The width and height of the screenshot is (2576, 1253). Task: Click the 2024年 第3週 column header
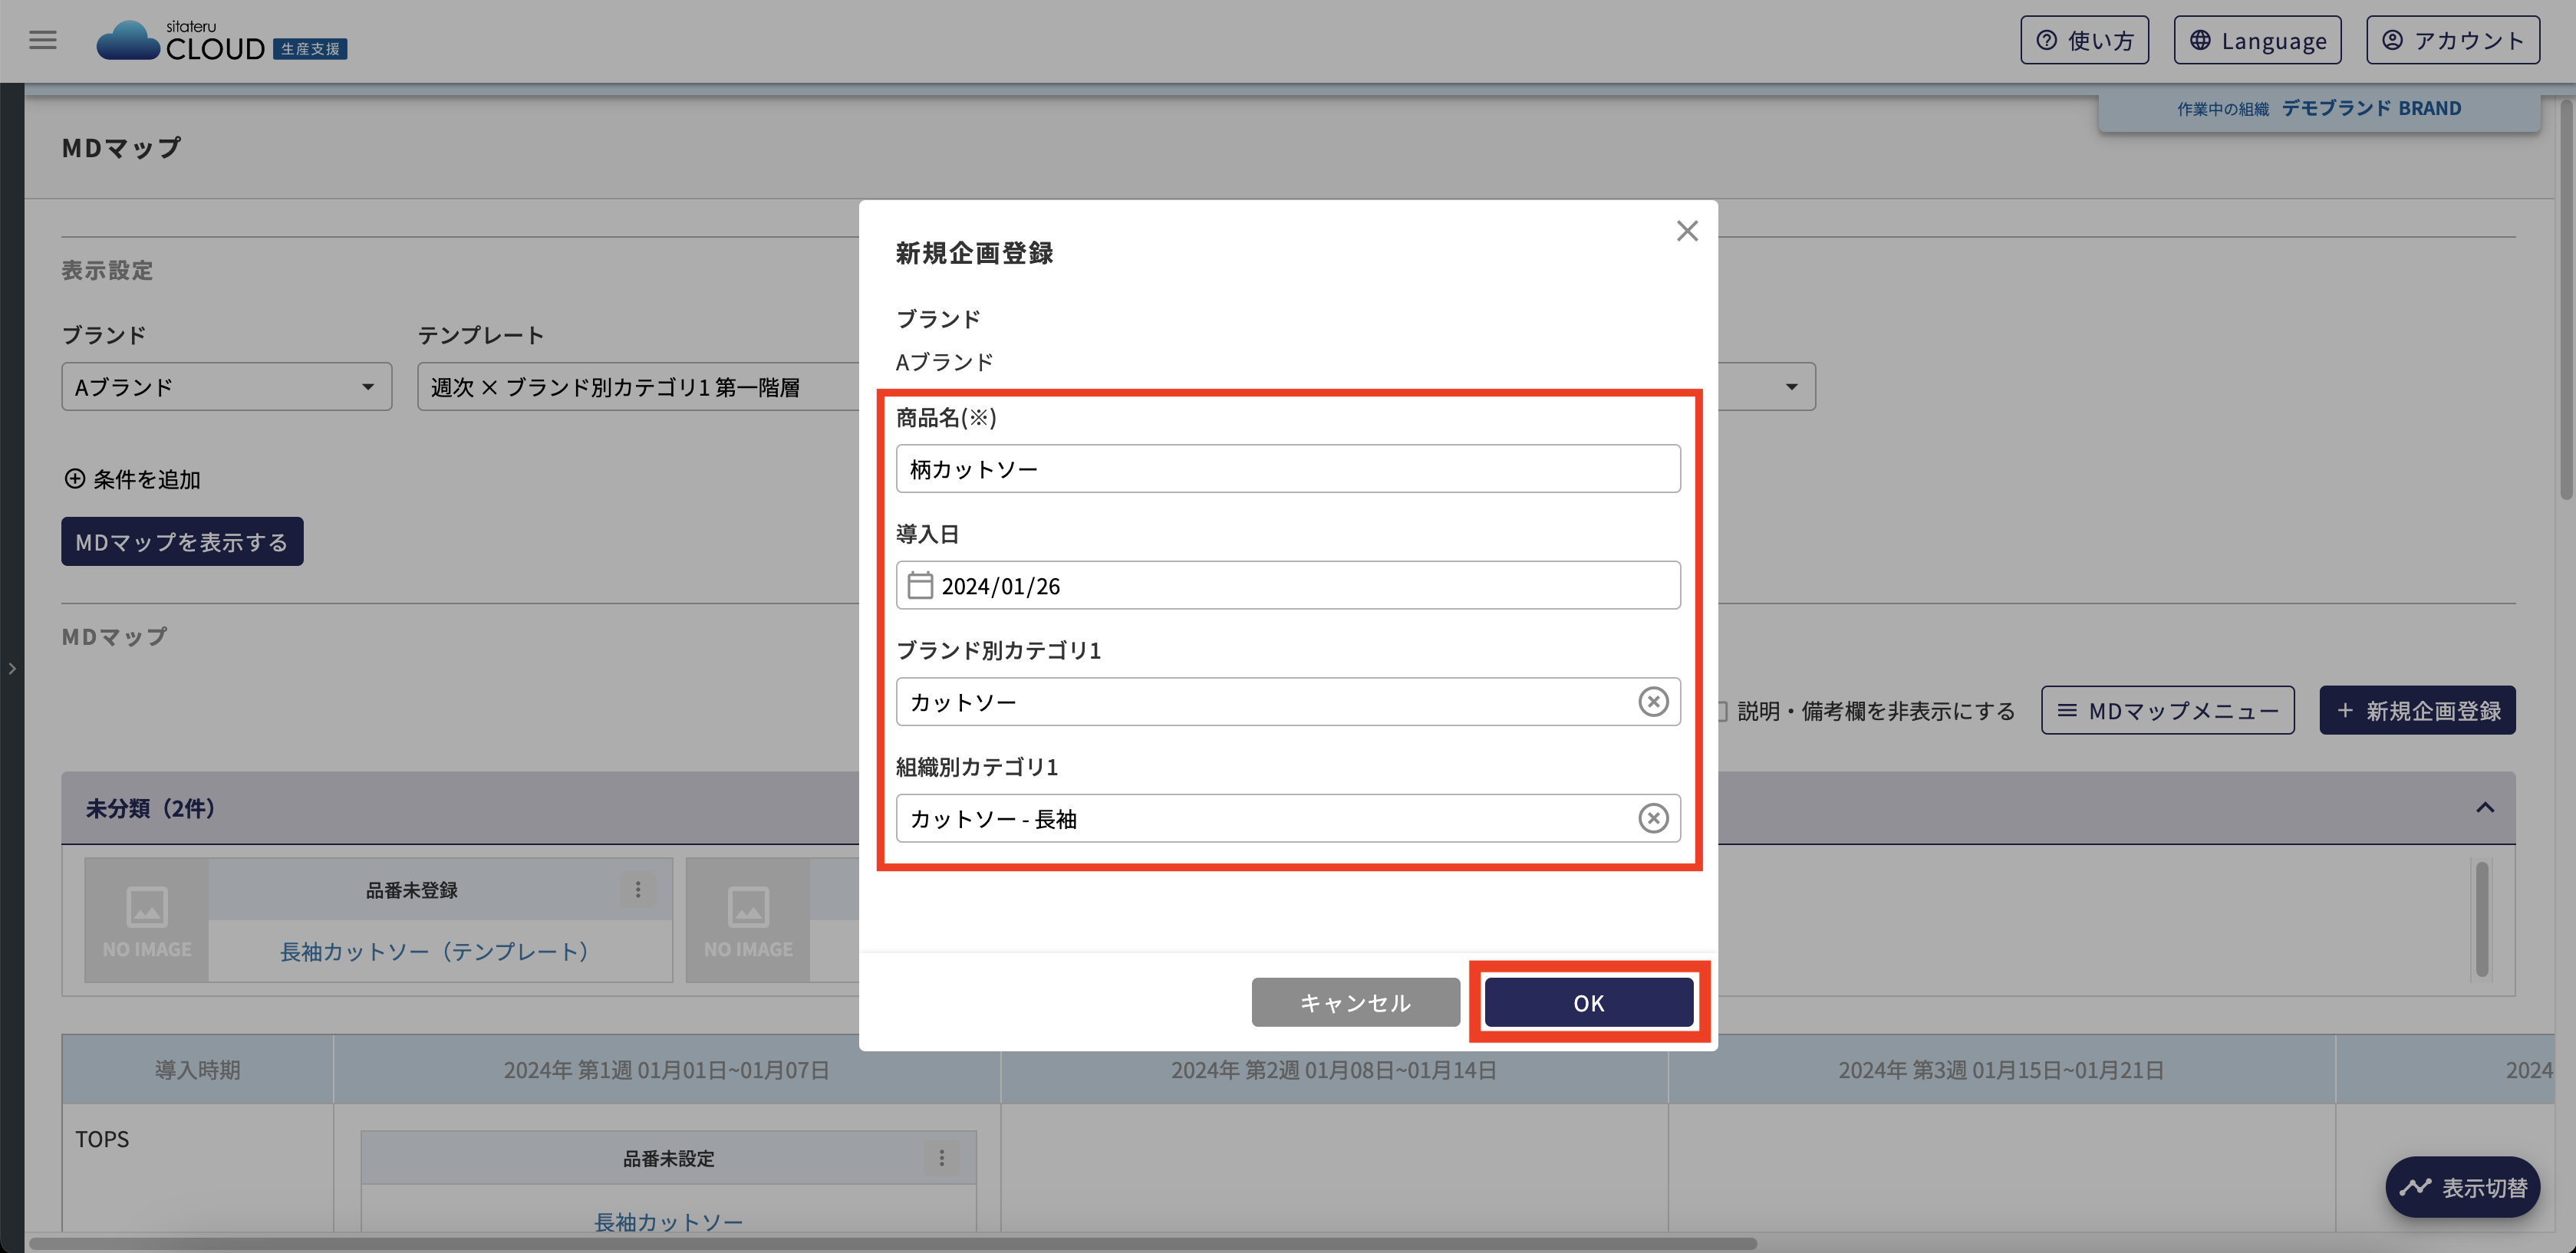[x=2001, y=1070]
